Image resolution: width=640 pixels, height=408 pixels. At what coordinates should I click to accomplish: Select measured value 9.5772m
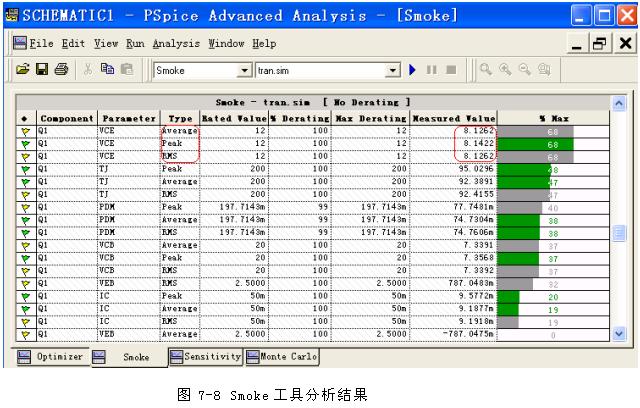tap(476, 296)
